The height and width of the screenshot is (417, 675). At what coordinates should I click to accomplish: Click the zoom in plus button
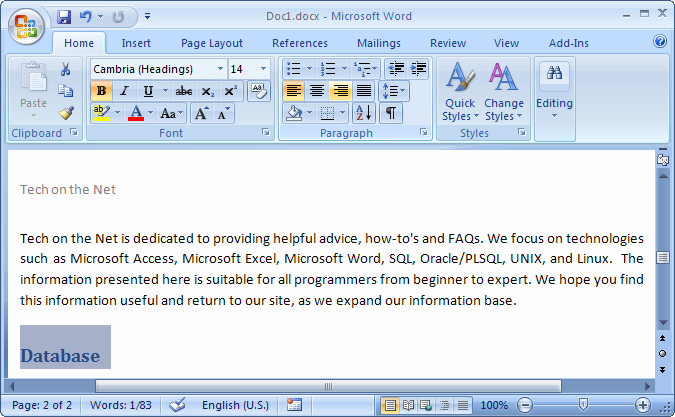(643, 405)
